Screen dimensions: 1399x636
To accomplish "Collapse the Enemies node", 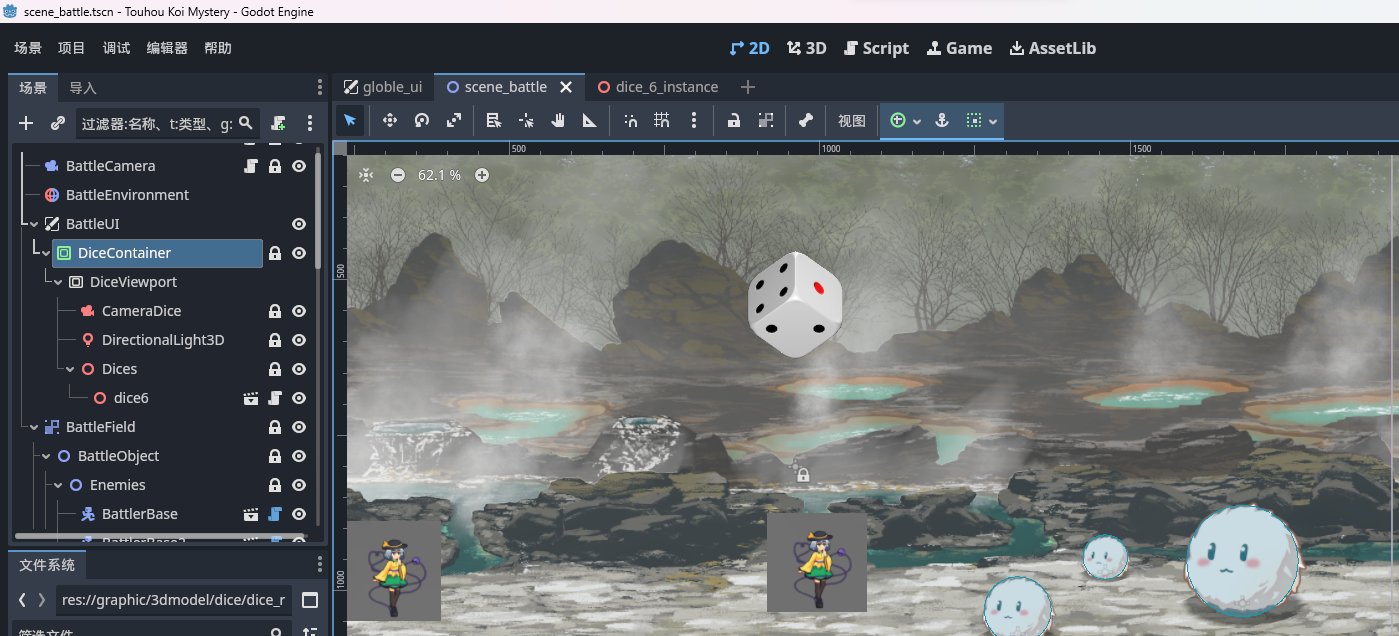I will click(58, 485).
